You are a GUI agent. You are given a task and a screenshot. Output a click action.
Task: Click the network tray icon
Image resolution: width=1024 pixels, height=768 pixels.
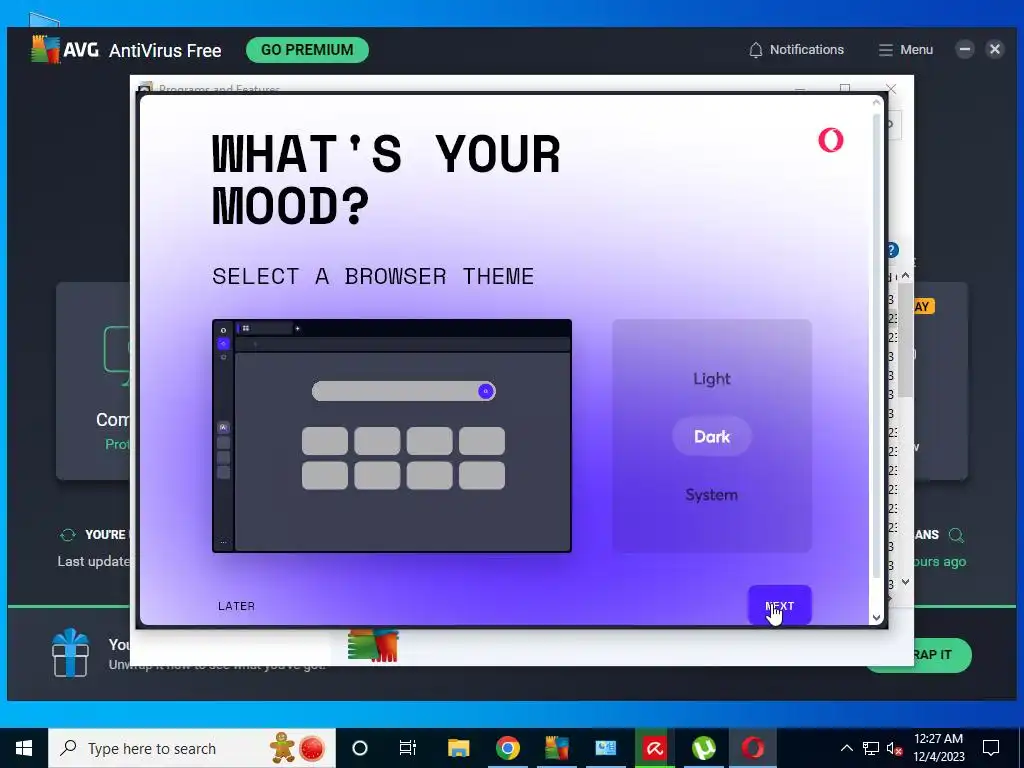tap(871, 748)
